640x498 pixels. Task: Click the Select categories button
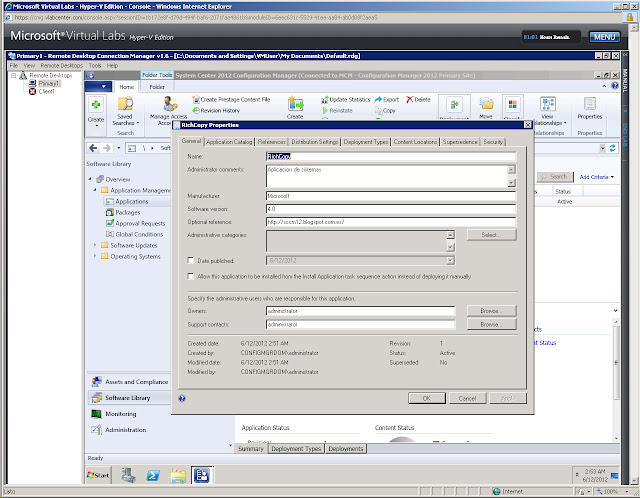coord(491,235)
